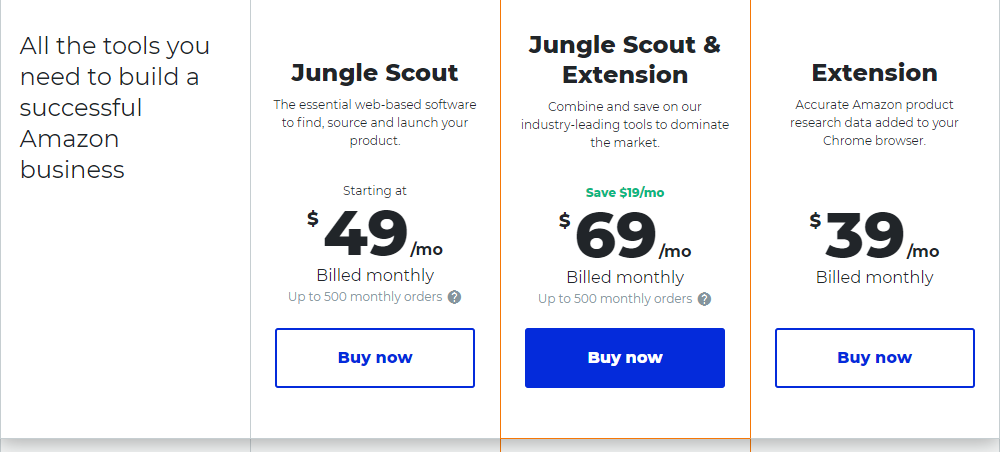
Task: Select the Jungle Scout plan heading
Action: pos(375,73)
